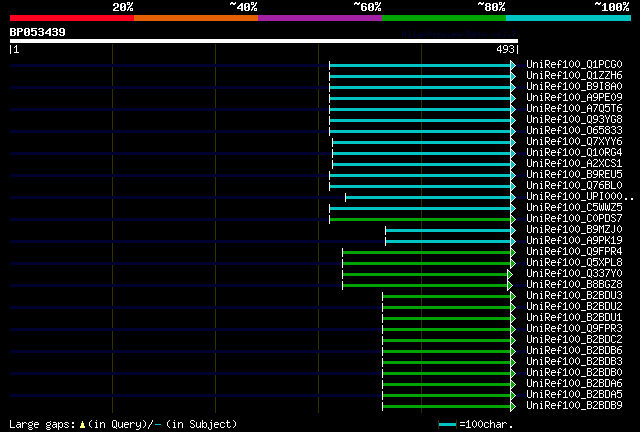The width and height of the screenshot is (640, 432).
Task: Click the green alignment bar for UniRef100_B2BDB9
Action: pos(447,407)
